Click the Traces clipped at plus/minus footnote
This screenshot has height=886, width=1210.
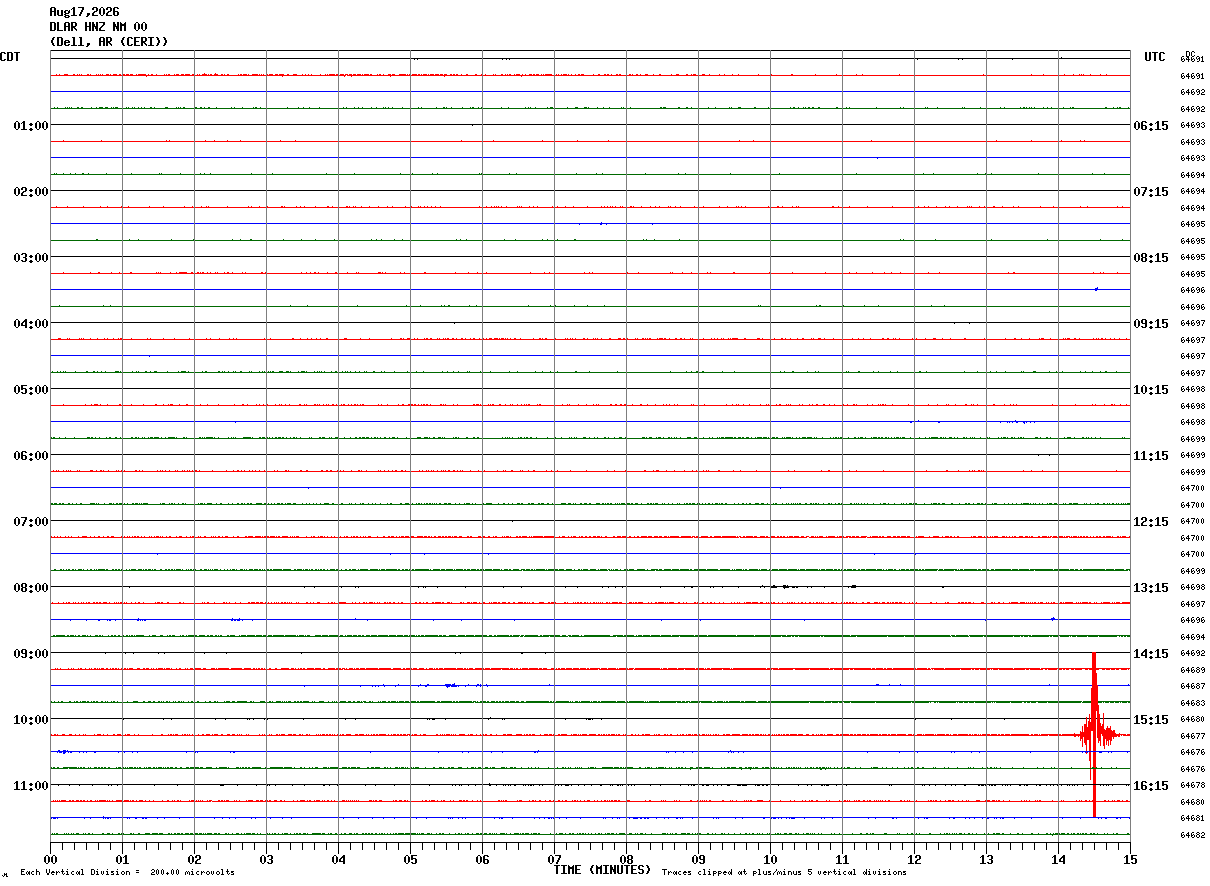click(784, 873)
